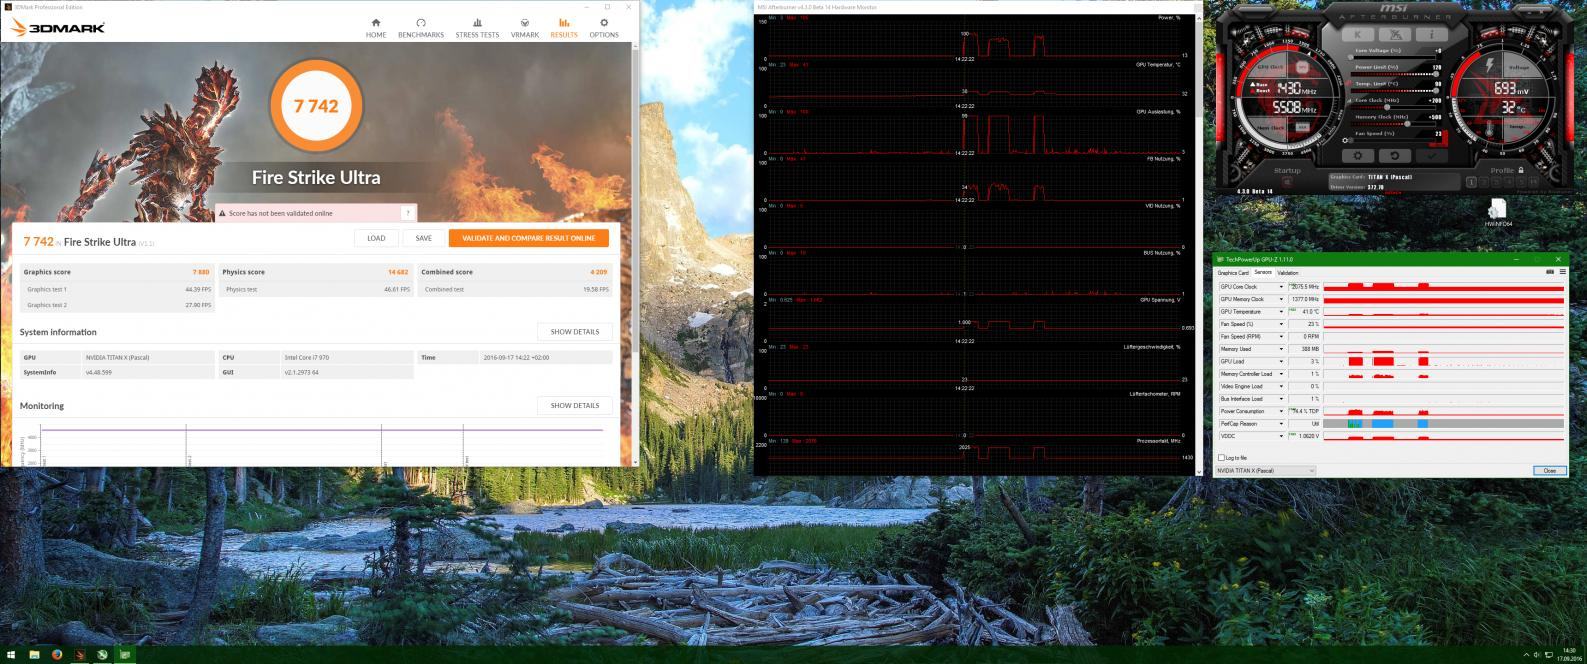The image size is (1587, 664).
Task: Switch to Sensors tab in GPU-Z
Action: [x=1263, y=272]
